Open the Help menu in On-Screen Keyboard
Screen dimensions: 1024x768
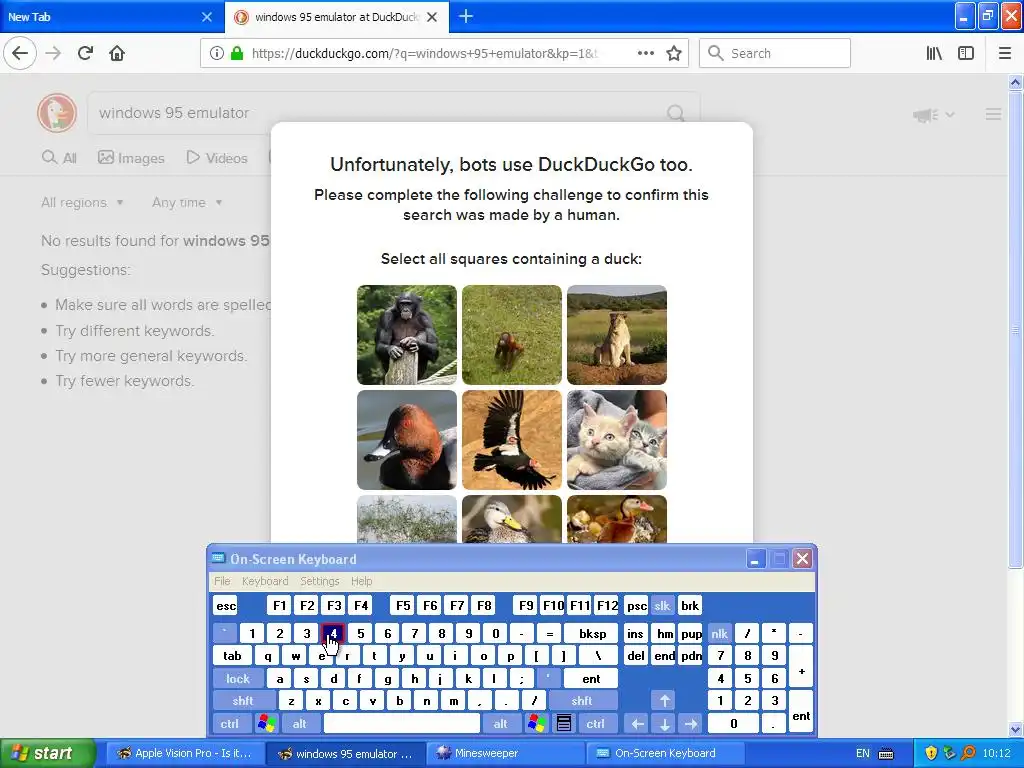click(x=362, y=581)
